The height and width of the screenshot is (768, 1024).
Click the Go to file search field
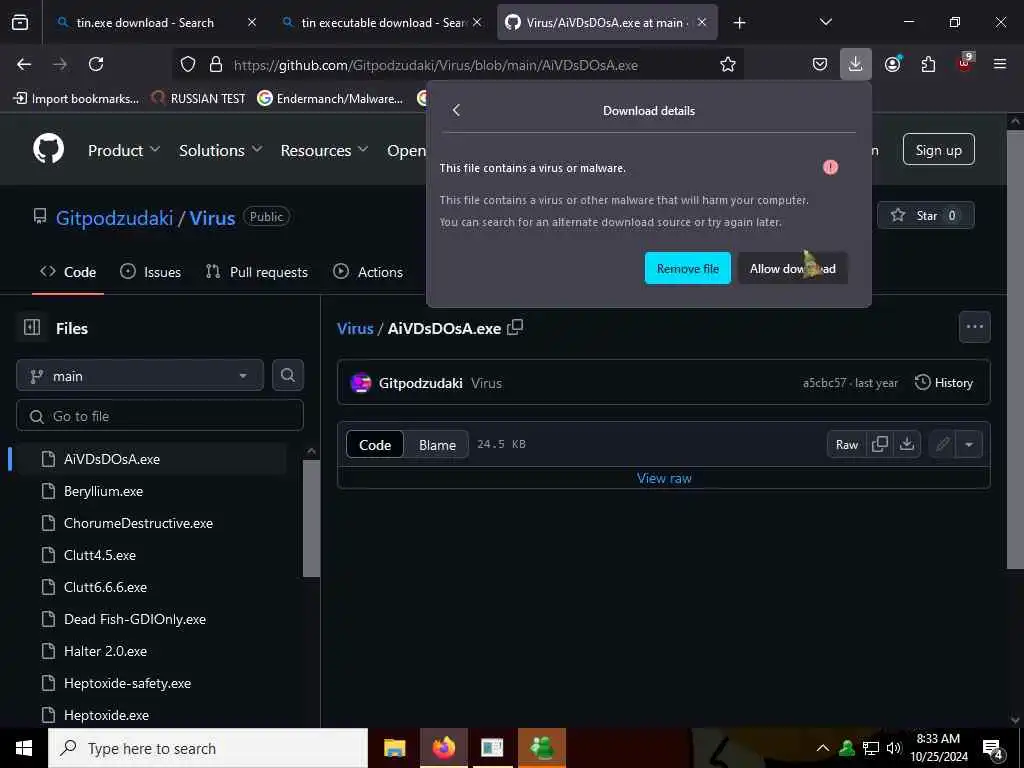click(160, 415)
